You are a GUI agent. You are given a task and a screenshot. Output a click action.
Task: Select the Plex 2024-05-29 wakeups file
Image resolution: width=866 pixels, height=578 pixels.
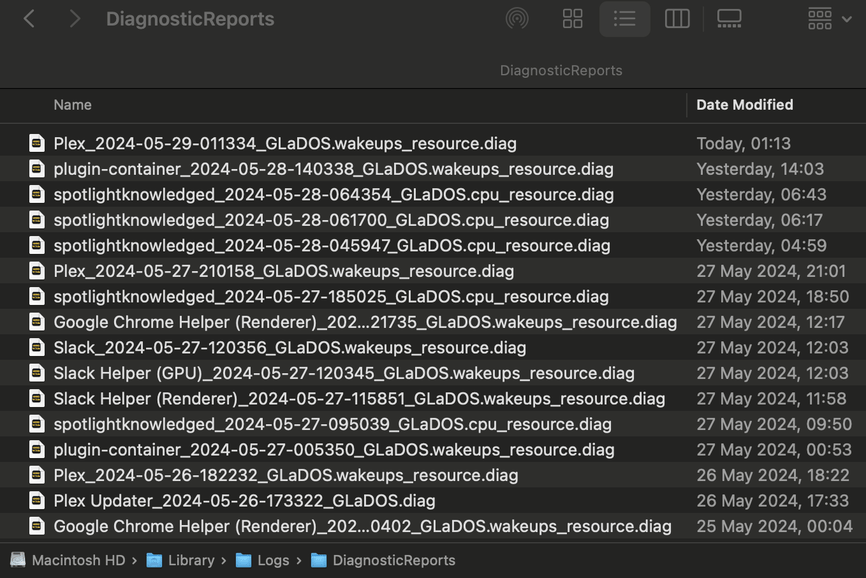click(285, 144)
